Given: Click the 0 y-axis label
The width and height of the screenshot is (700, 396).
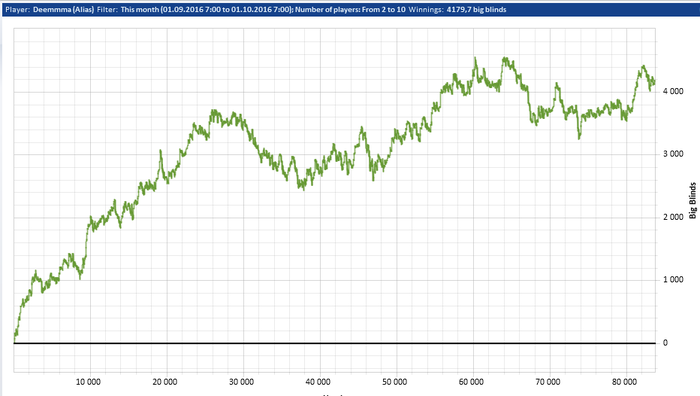Looking at the screenshot, I should [x=665, y=343].
